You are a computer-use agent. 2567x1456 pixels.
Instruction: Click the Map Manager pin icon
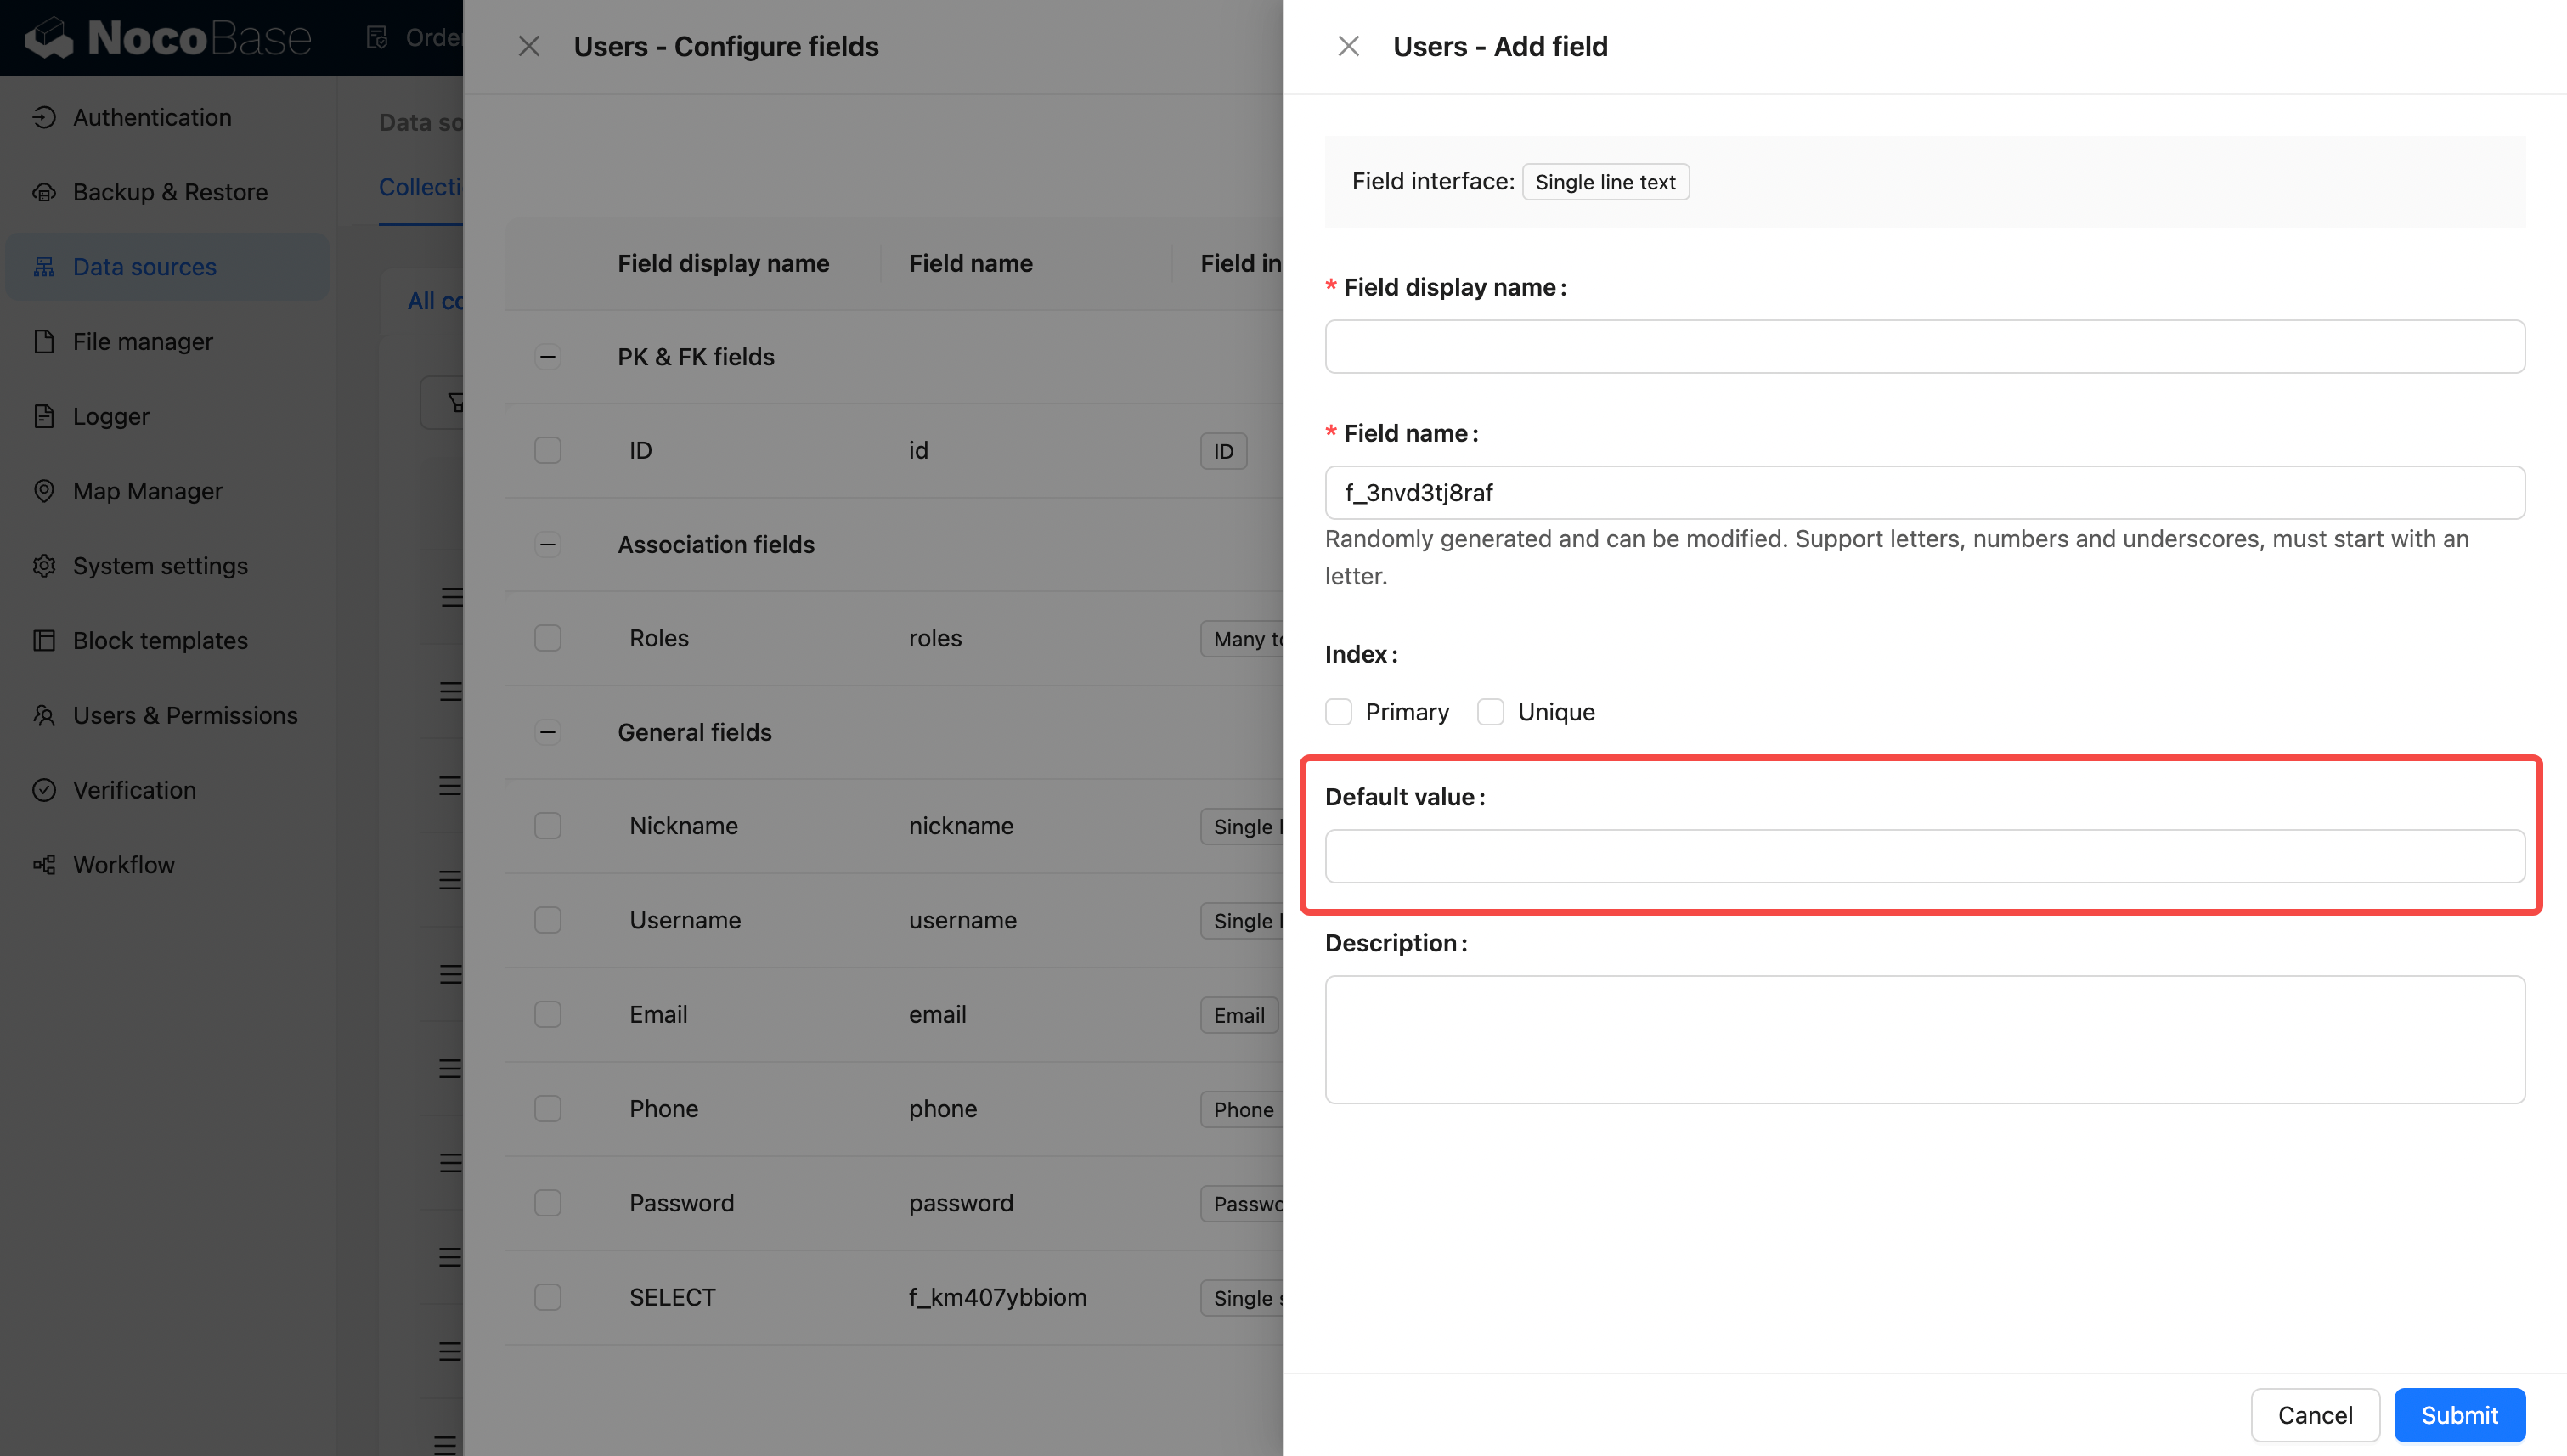tap(43, 491)
